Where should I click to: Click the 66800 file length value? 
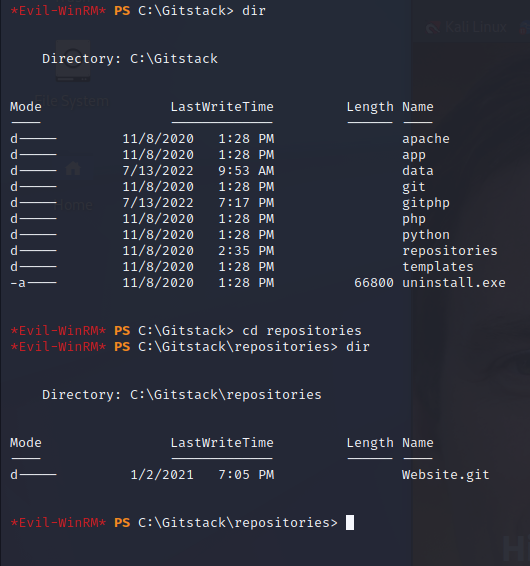tap(374, 283)
